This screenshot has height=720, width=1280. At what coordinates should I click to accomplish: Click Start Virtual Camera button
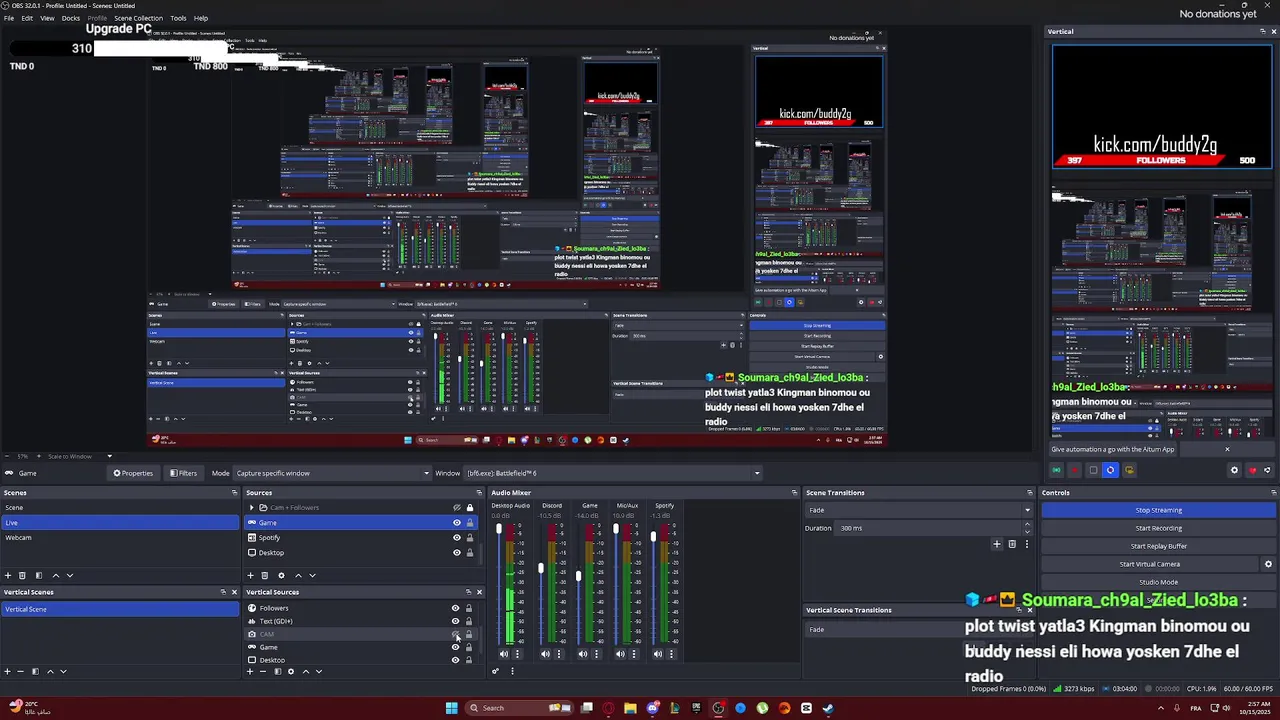[1150, 564]
